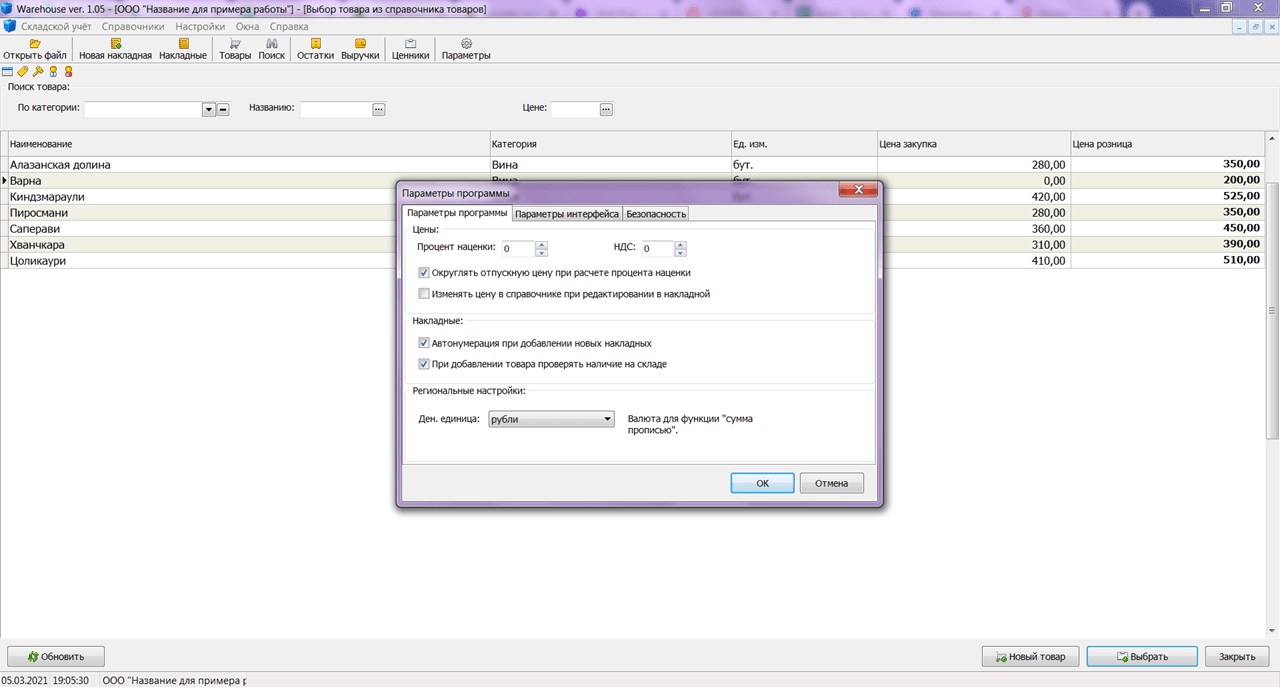Viewport: 1280px width, 688px height.
Task: Click the НДС value input field
Action: coord(657,249)
